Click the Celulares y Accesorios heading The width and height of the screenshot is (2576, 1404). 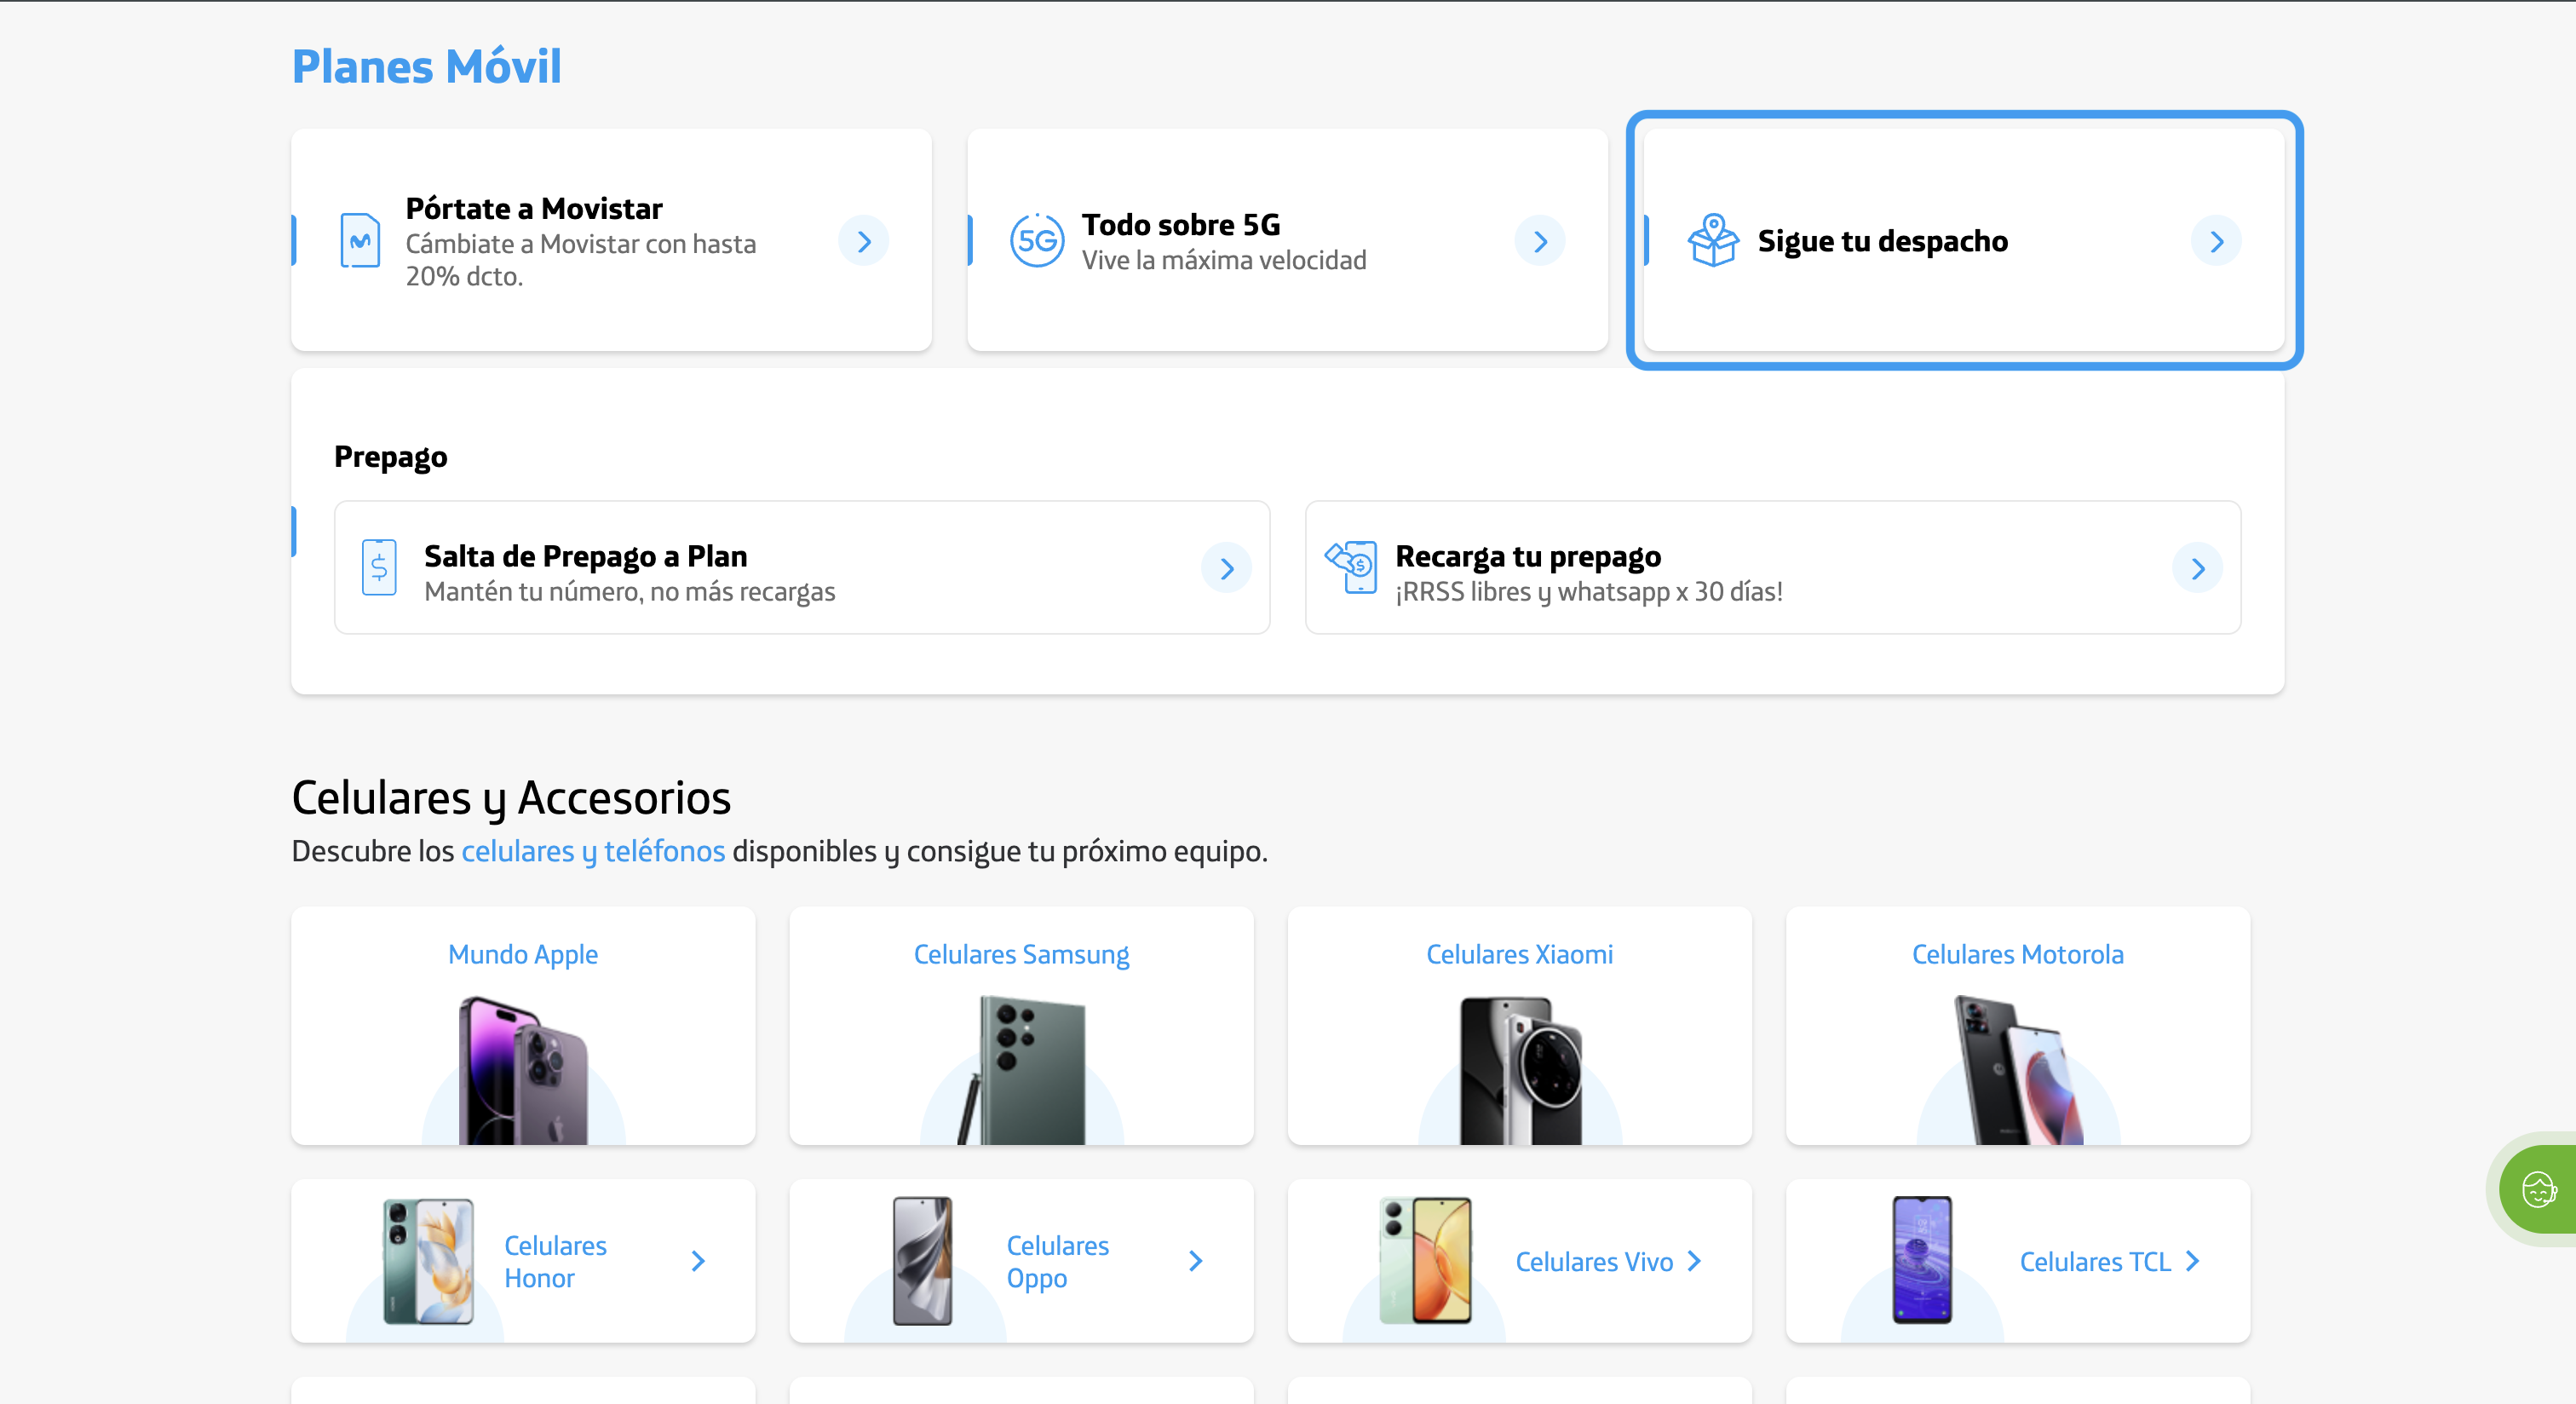511,798
